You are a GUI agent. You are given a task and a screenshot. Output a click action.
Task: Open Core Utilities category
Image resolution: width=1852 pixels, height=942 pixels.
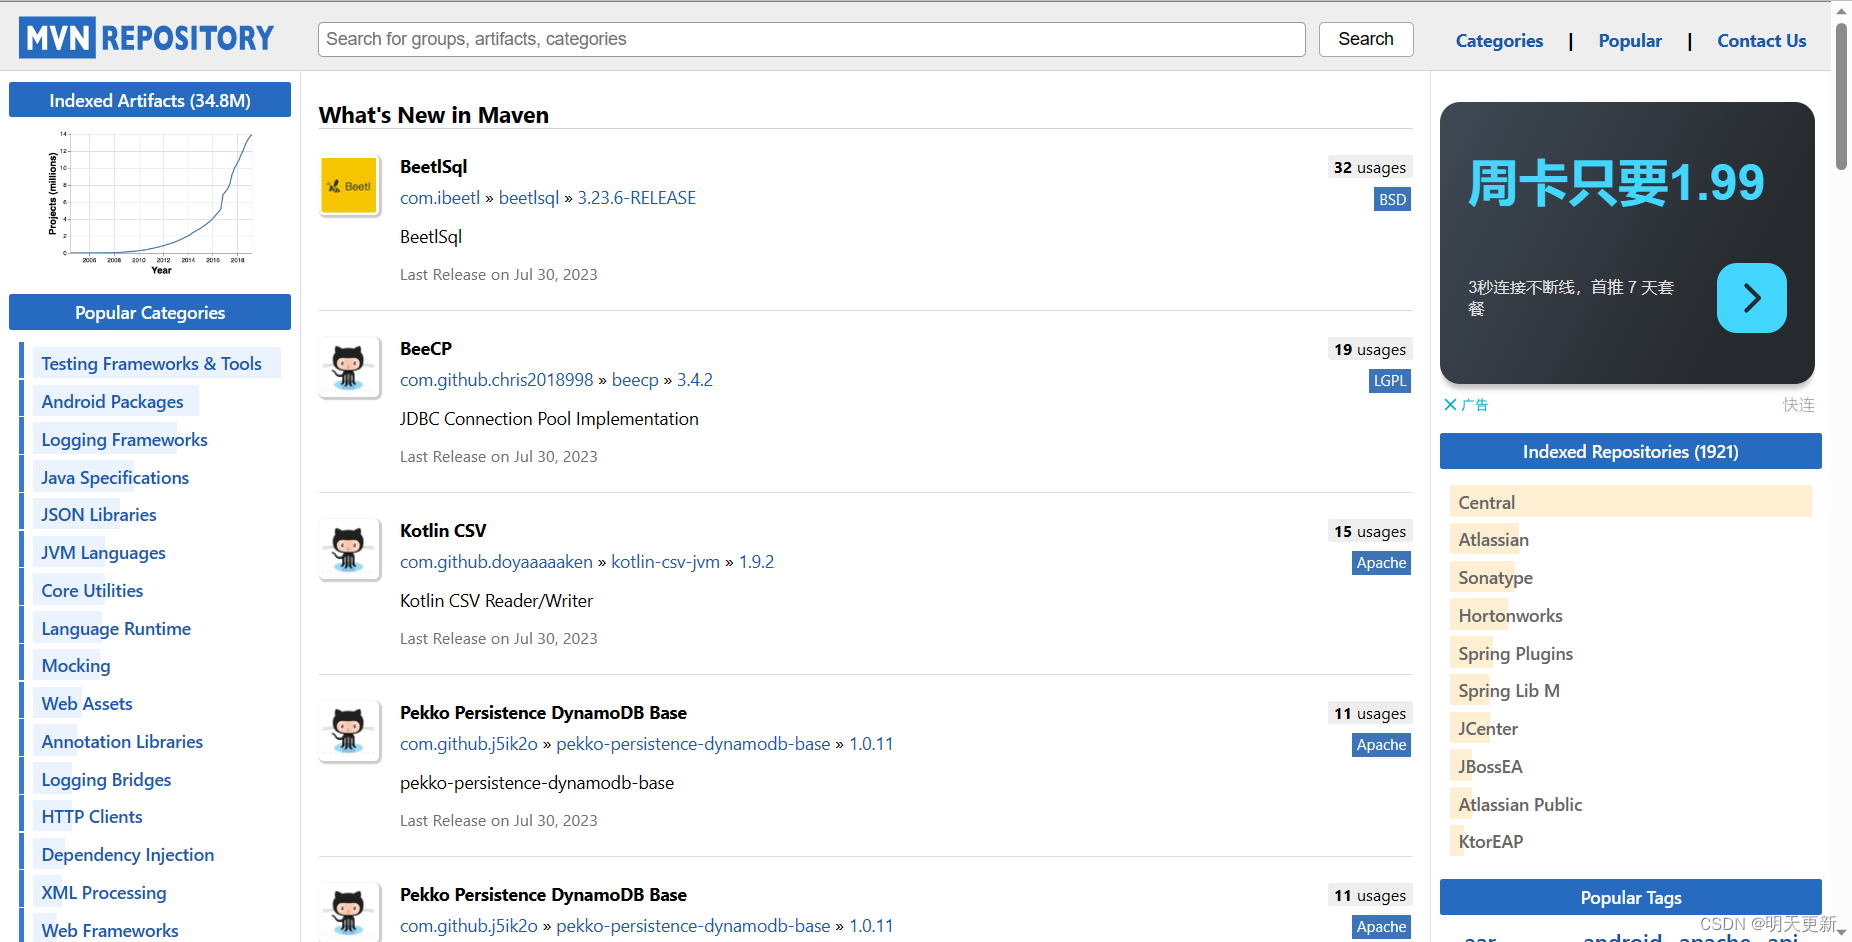(x=92, y=591)
